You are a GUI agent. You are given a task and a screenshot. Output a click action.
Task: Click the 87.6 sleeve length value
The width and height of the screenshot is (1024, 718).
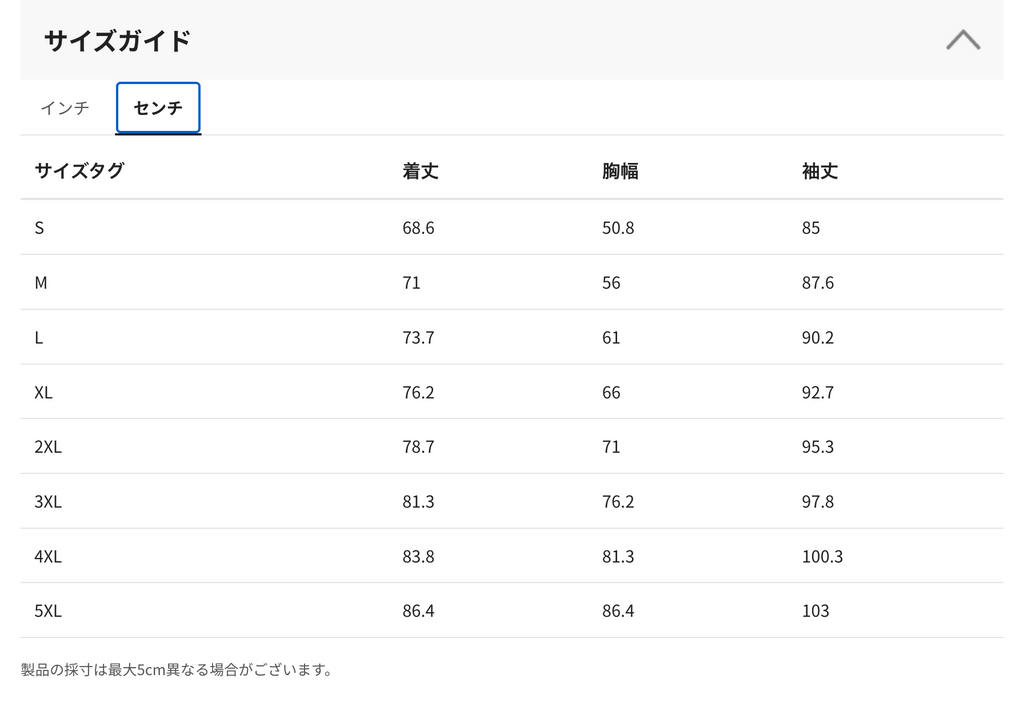[x=818, y=283]
